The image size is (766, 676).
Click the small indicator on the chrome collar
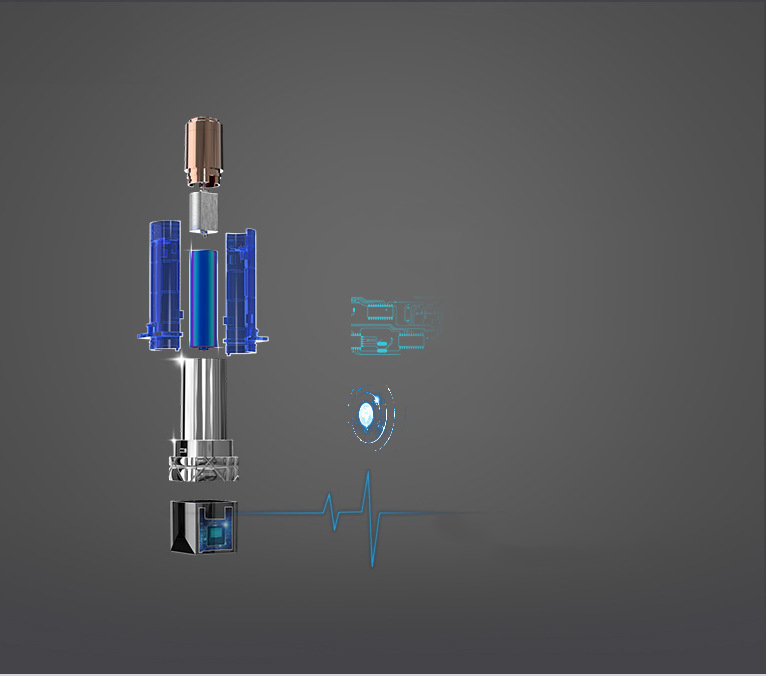(184, 450)
